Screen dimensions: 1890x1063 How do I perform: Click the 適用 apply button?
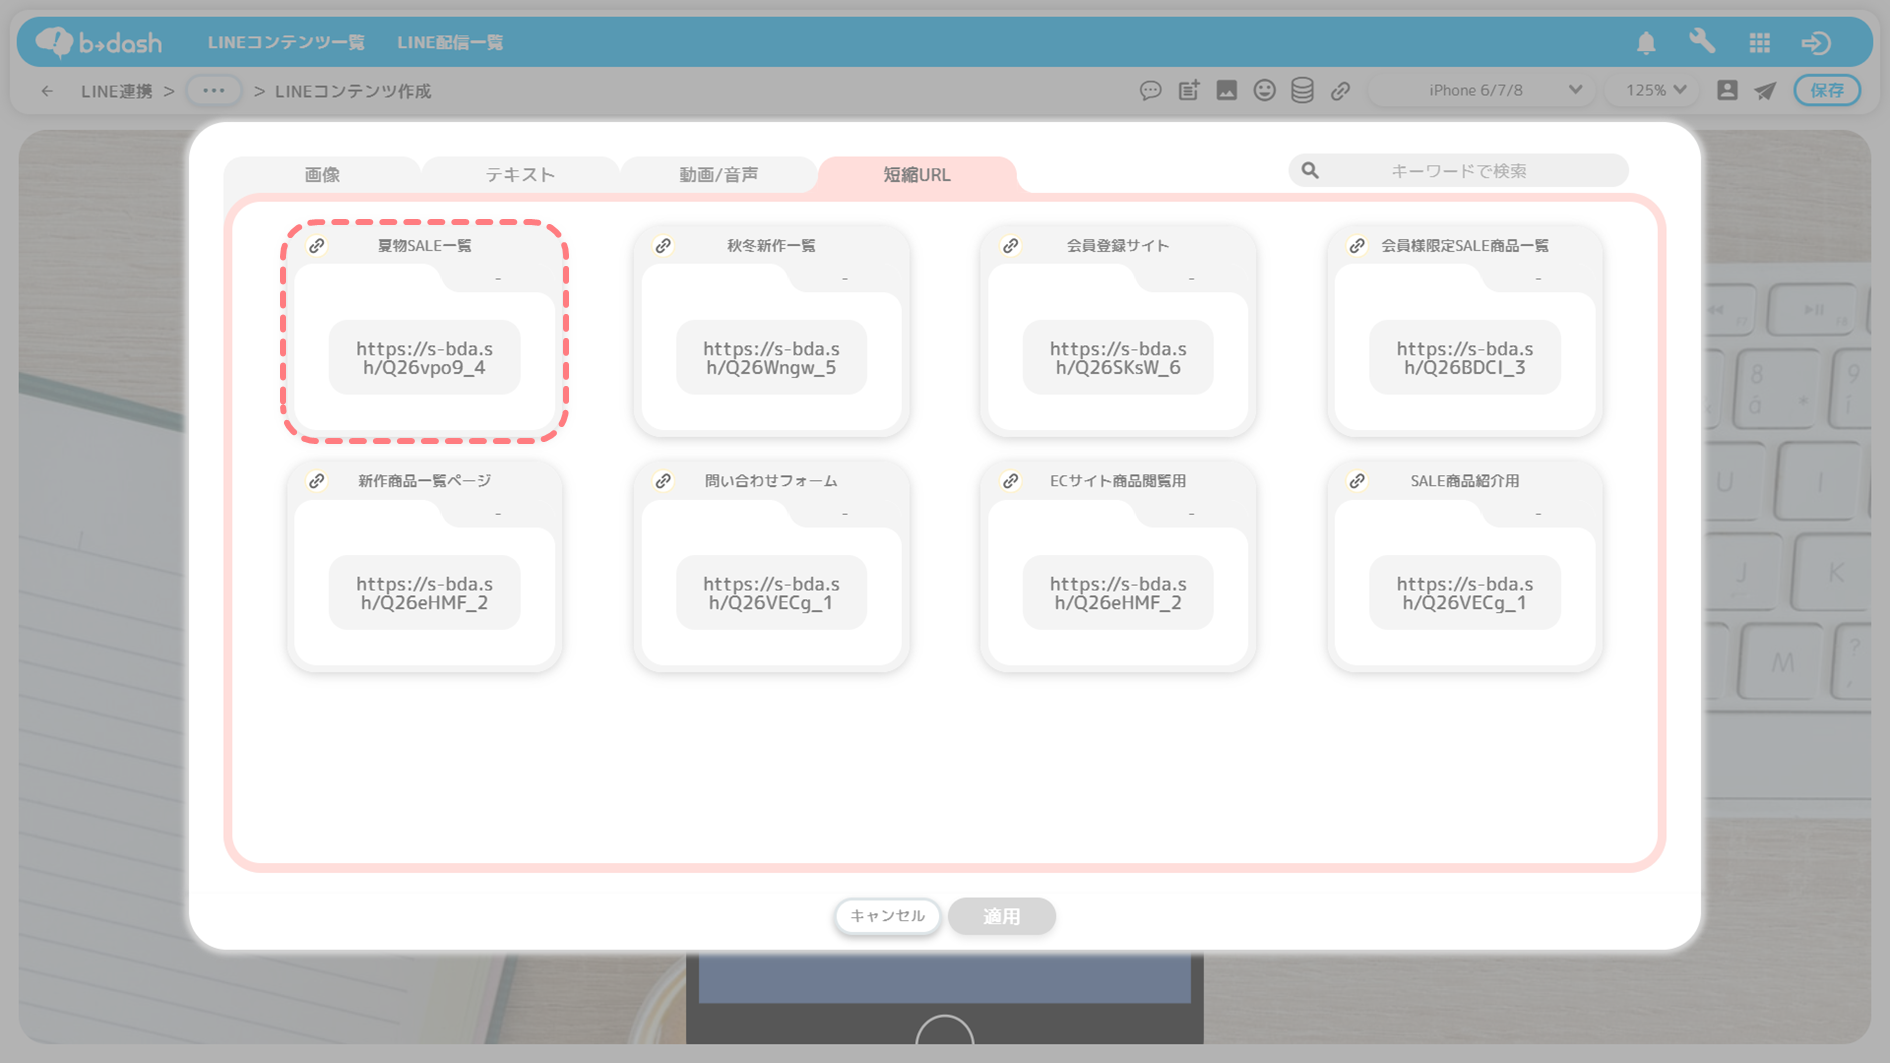click(1002, 916)
